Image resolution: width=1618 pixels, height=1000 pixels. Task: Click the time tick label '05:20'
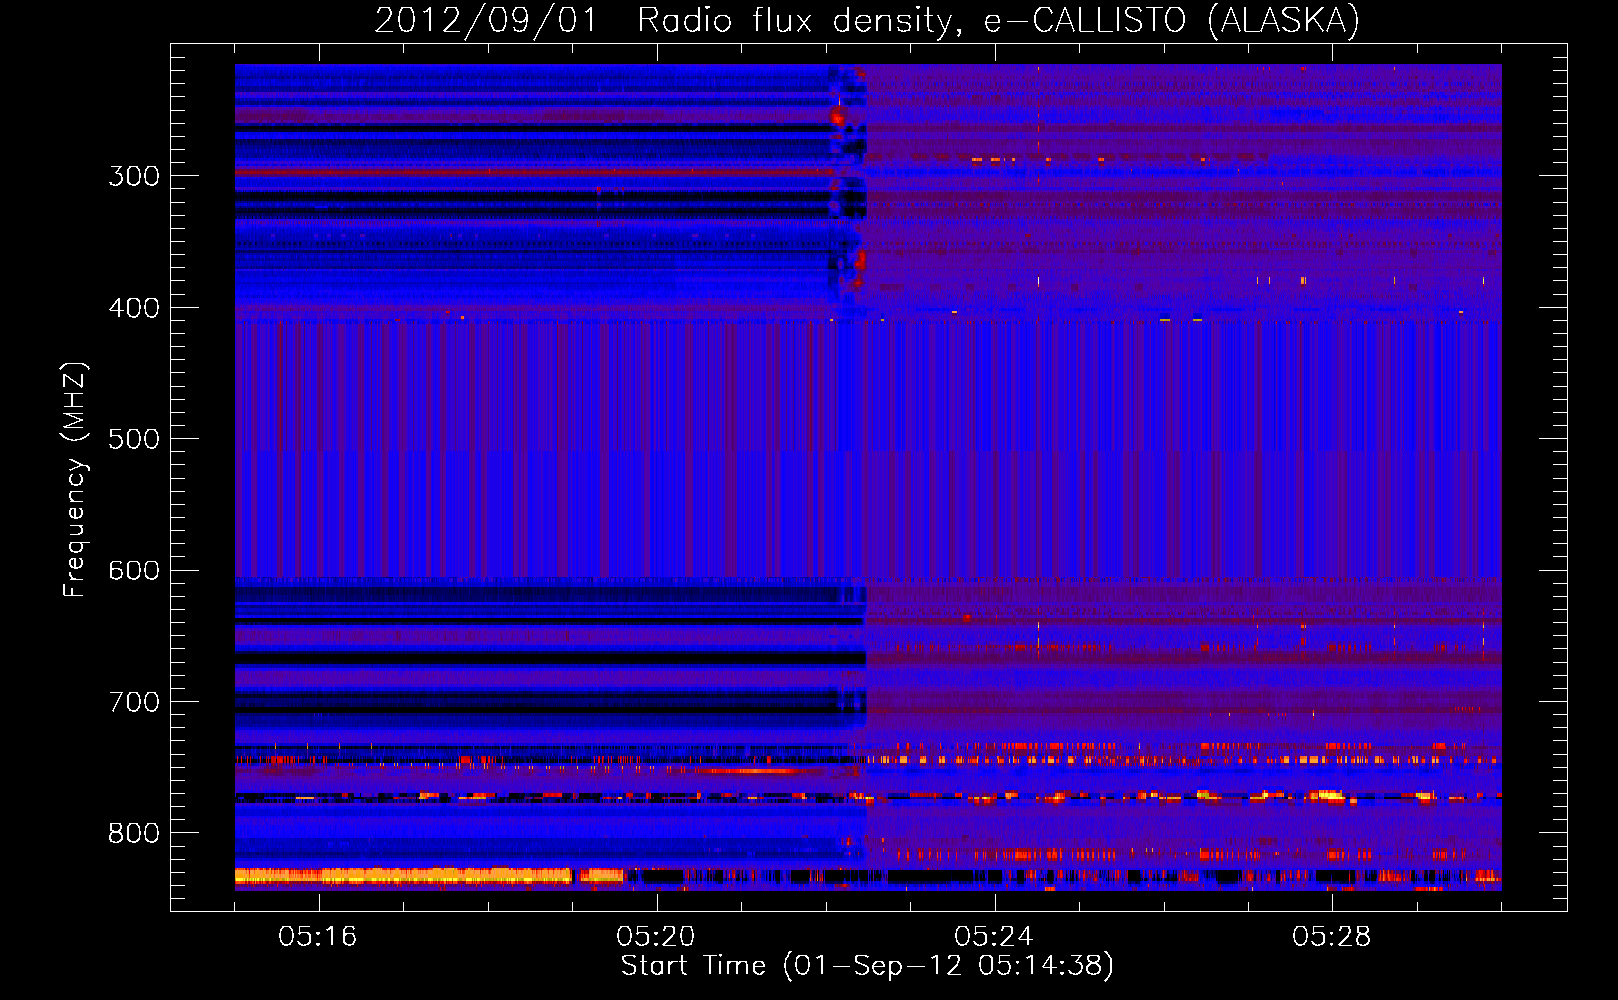tap(656, 937)
